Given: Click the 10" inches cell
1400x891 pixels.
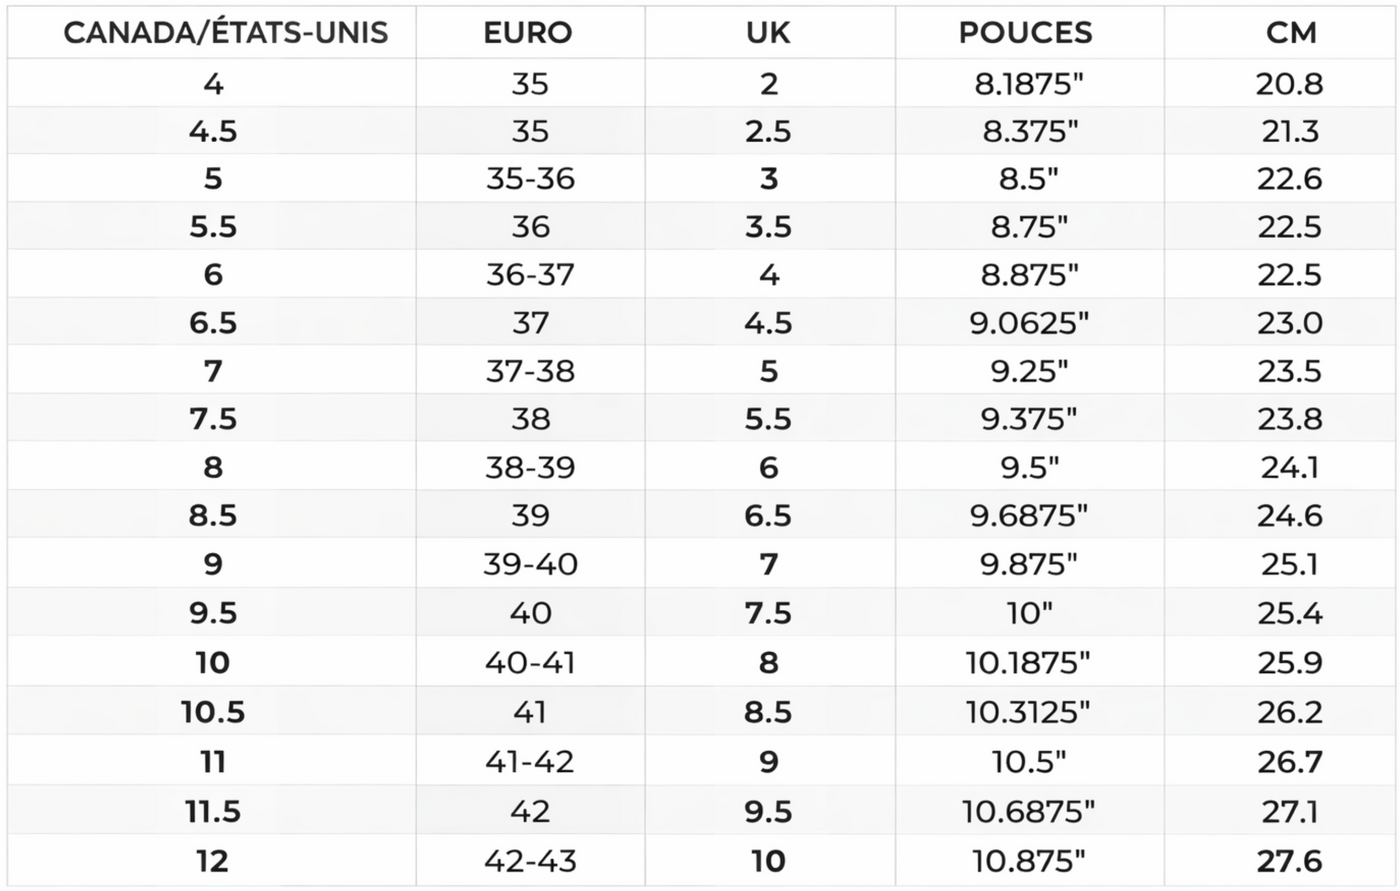Looking at the screenshot, I should pyautogui.click(x=1029, y=613).
